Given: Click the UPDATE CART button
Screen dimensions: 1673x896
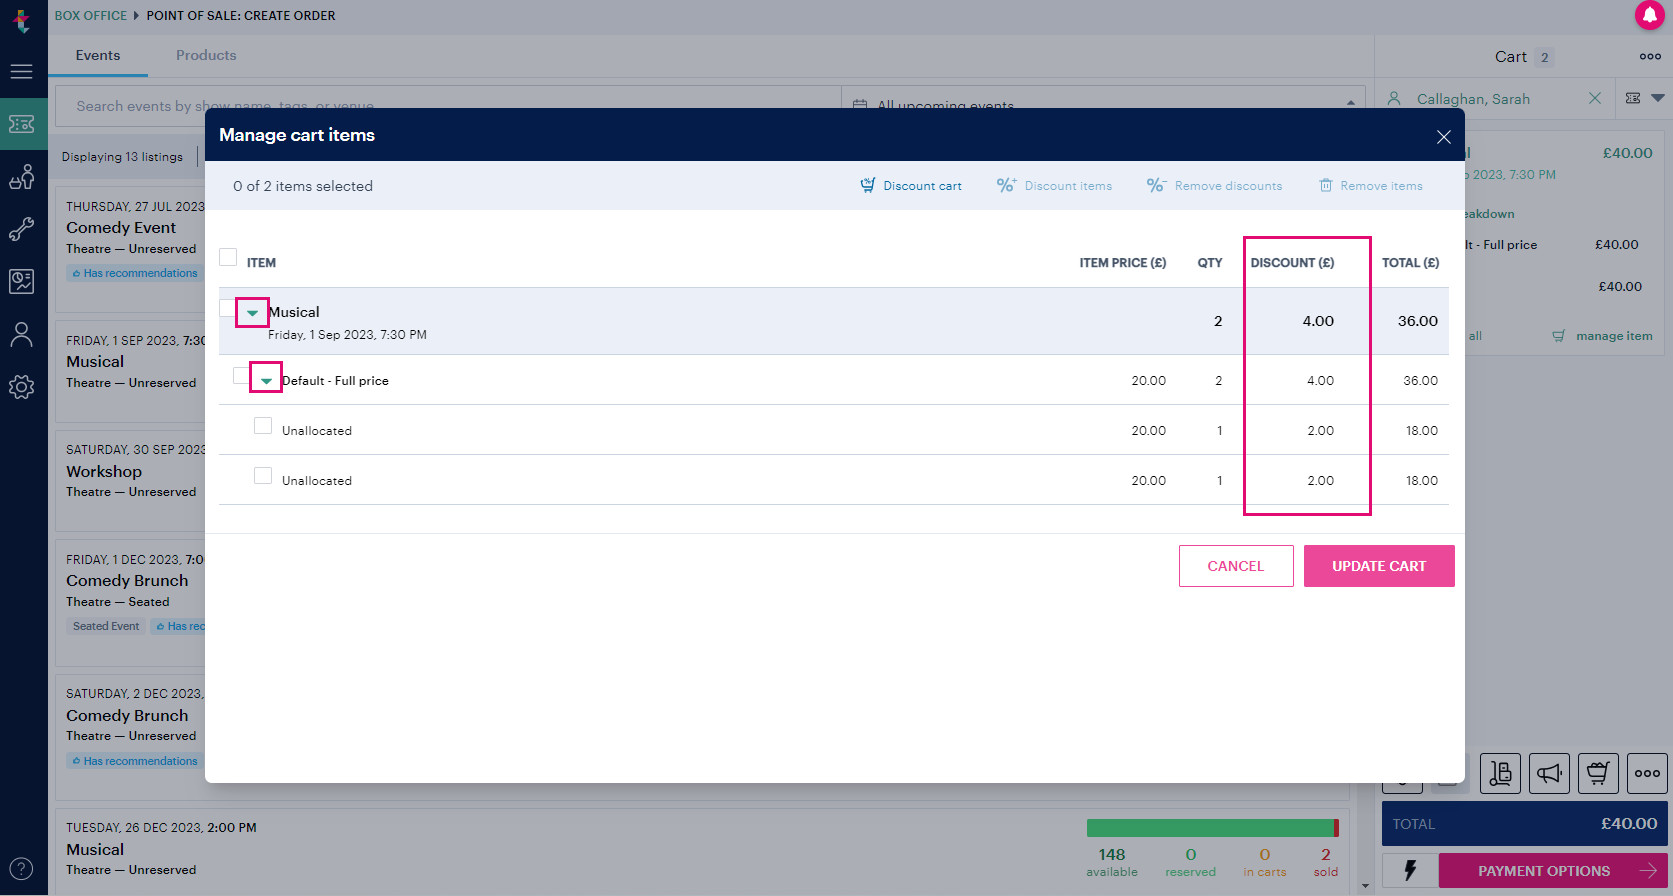Looking at the screenshot, I should [1379, 566].
